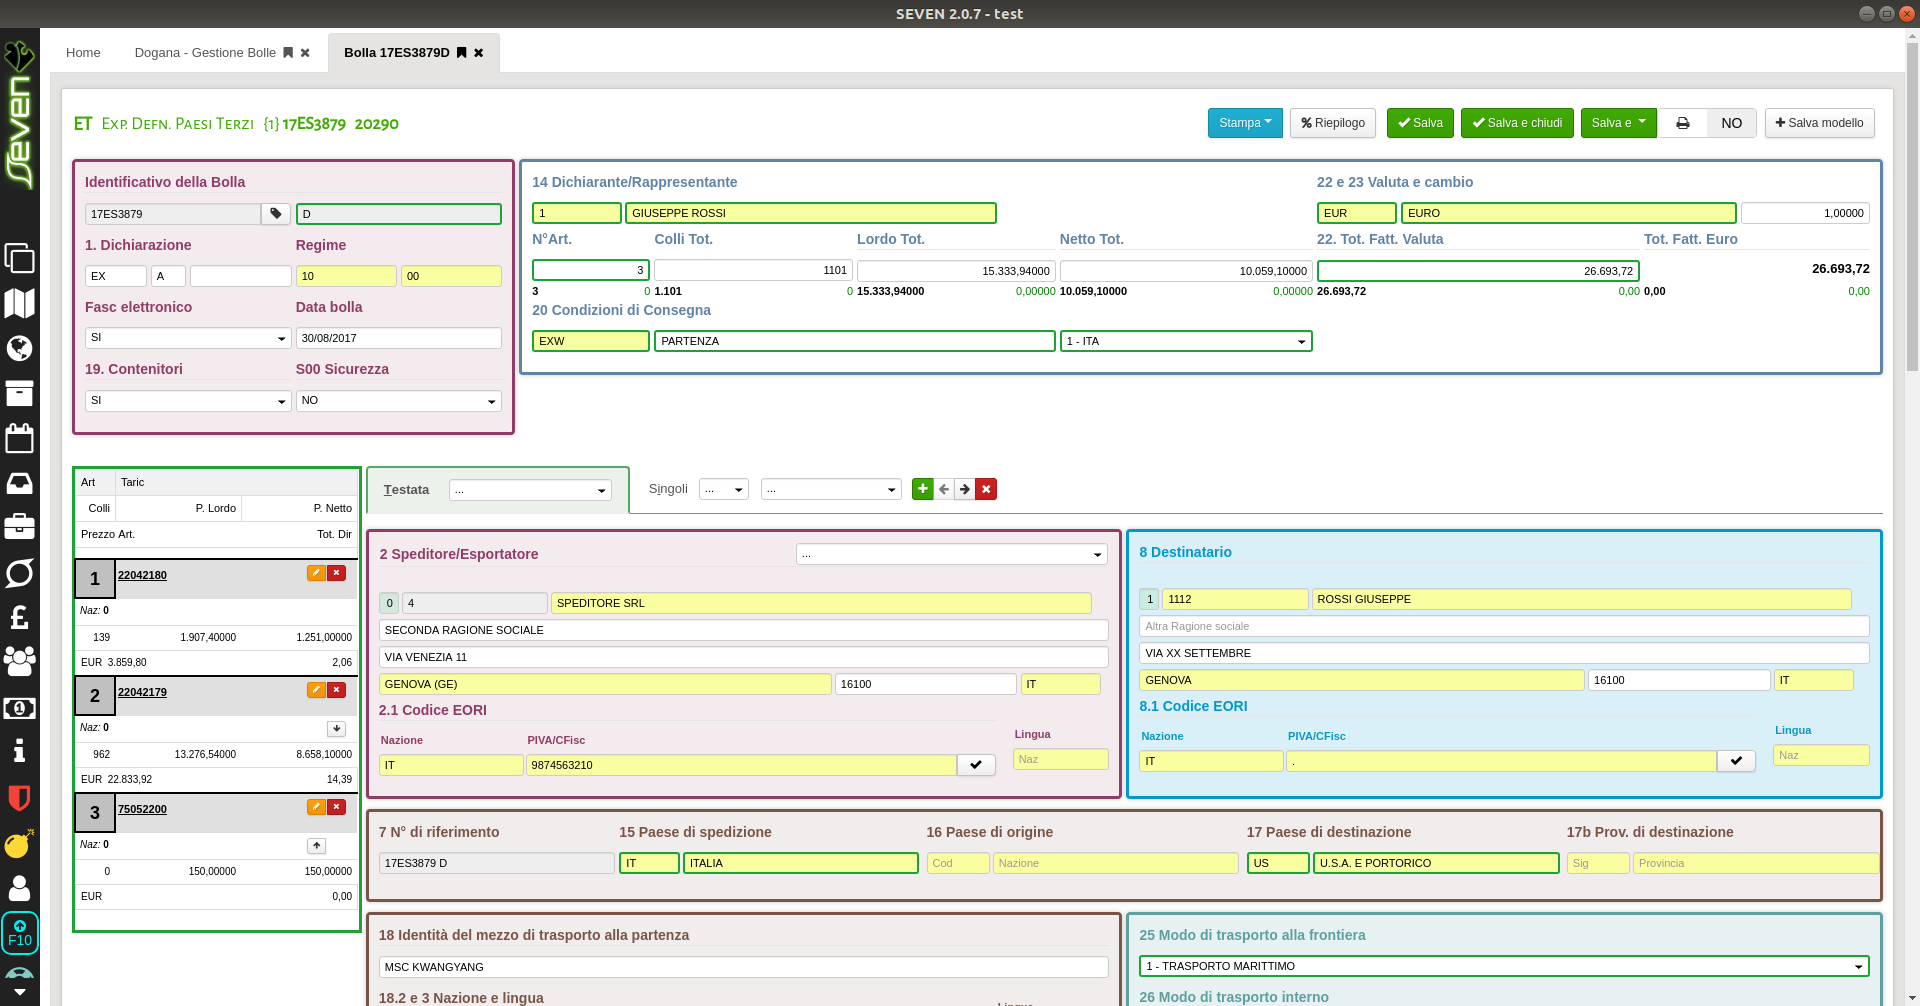The image size is (1920, 1006).
Task: Open the archive box sidebar icon
Action: tap(19, 393)
